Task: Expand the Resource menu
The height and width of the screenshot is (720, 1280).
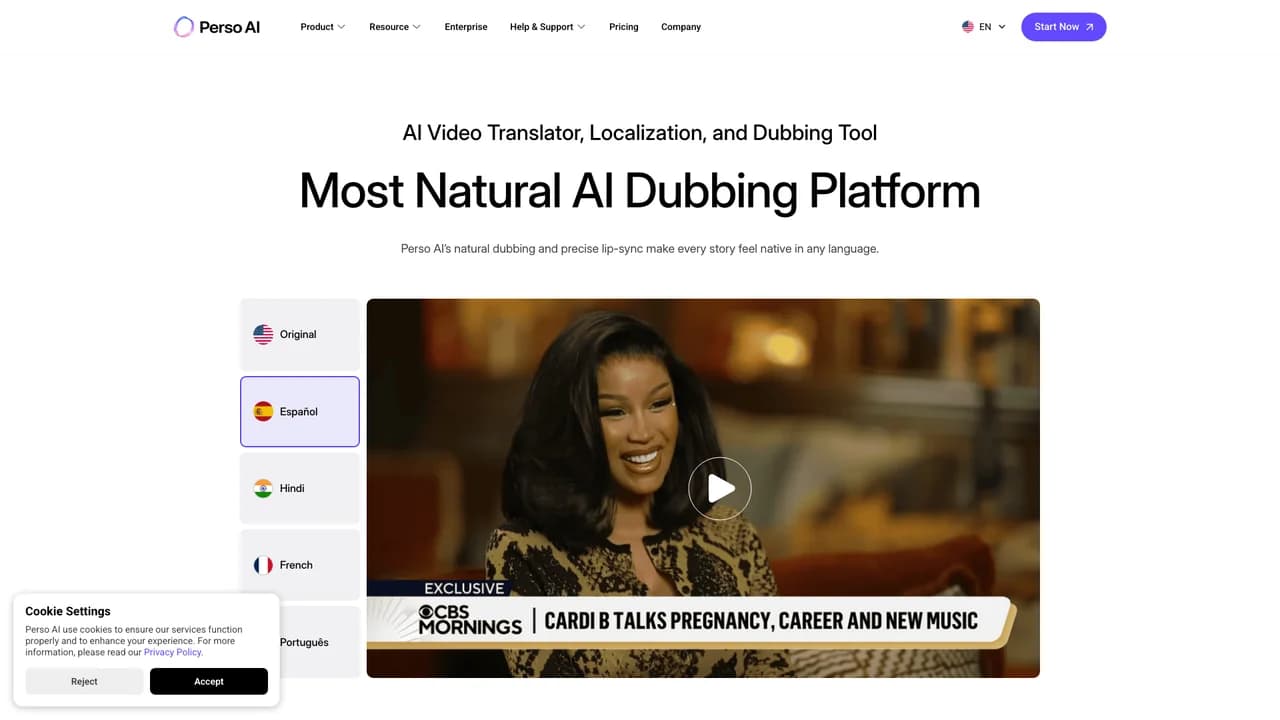Action: click(395, 27)
